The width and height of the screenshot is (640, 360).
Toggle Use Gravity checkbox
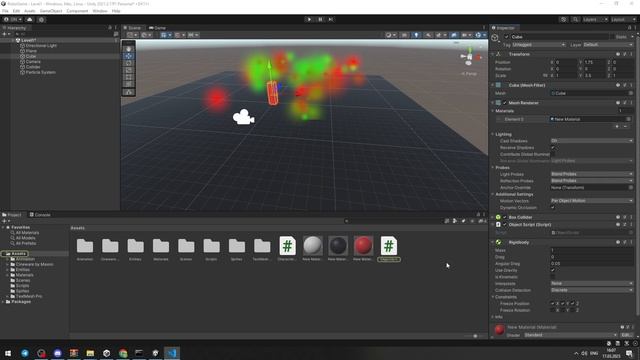tap(553, 270)
